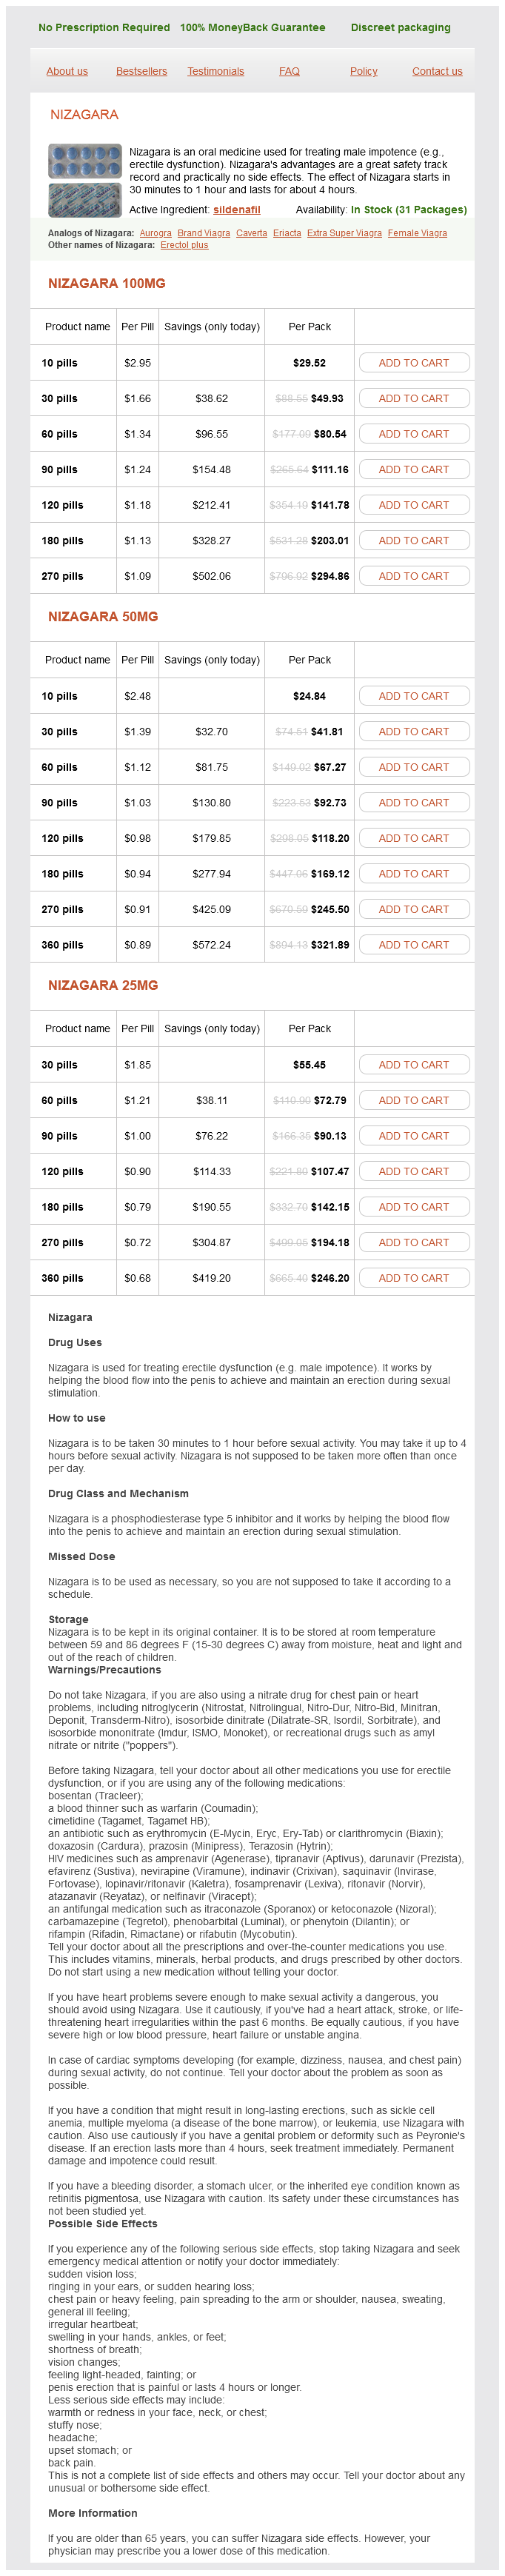
Task: View the Policy page
Action: [x=363, y=71]
